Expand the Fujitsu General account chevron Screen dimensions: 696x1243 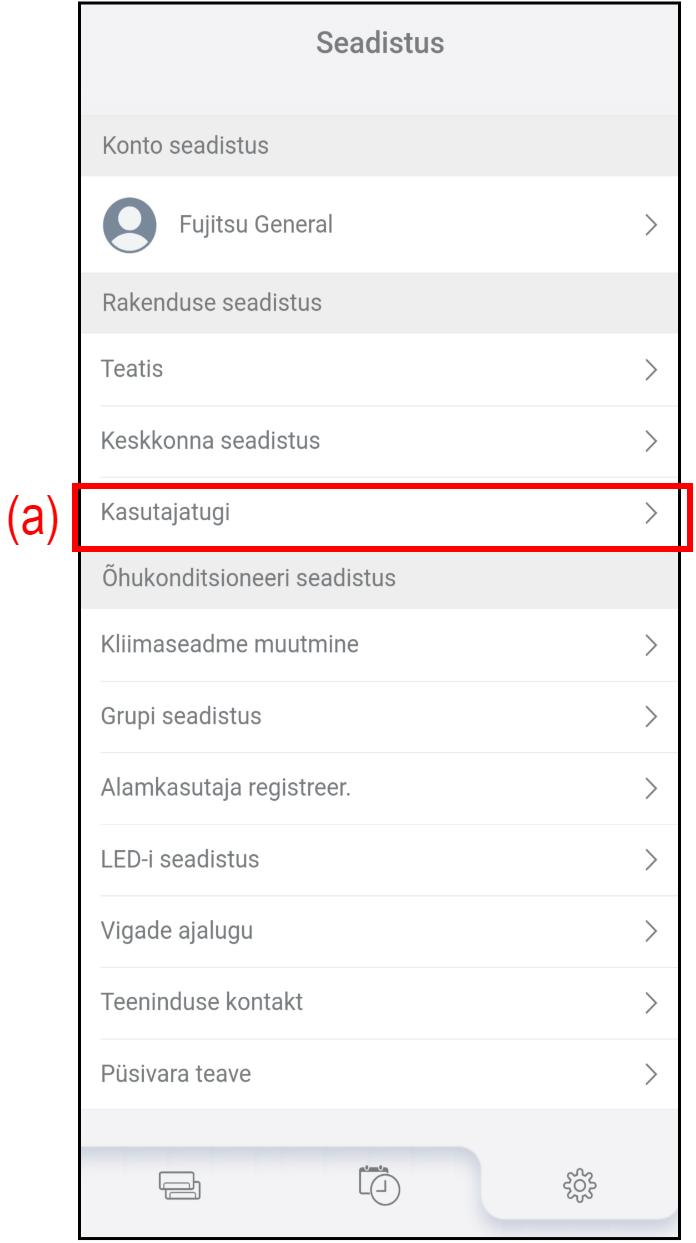[x=651, y=225]
